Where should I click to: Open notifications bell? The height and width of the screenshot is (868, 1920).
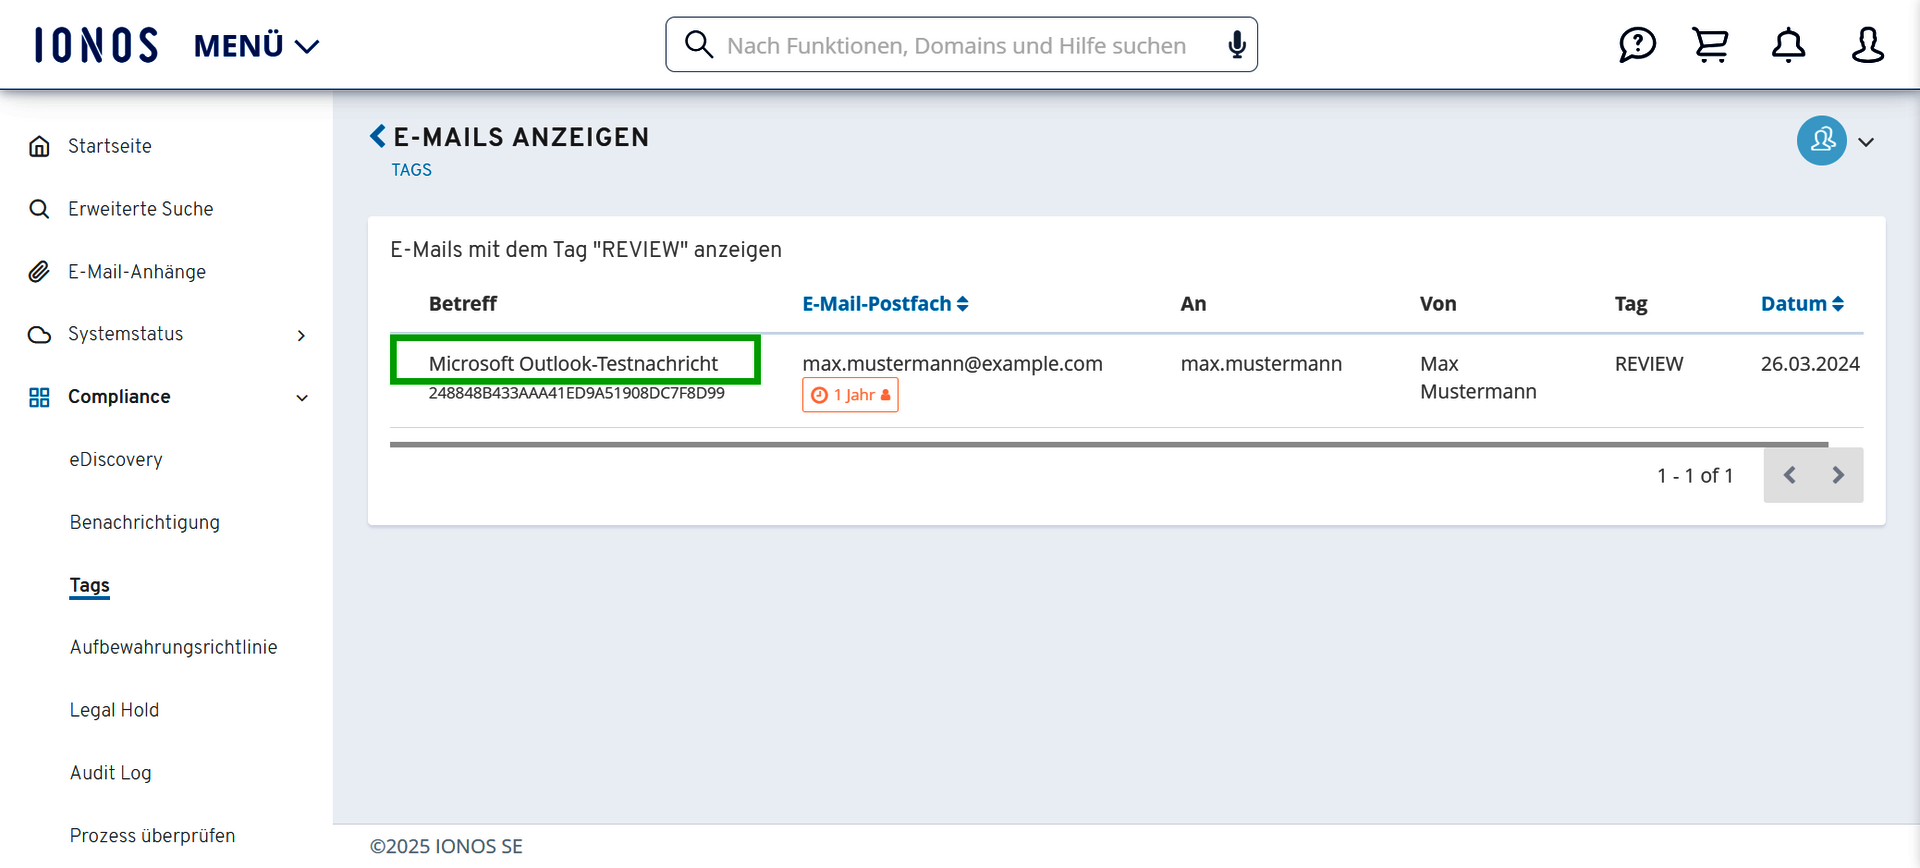coord(1788,45)
